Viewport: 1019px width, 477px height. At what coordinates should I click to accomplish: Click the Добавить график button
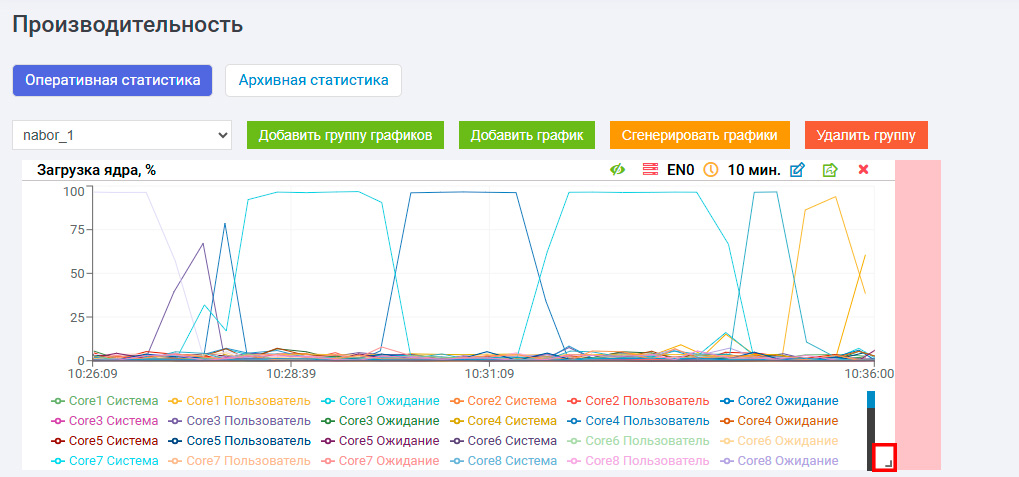(x=527, y=135)
